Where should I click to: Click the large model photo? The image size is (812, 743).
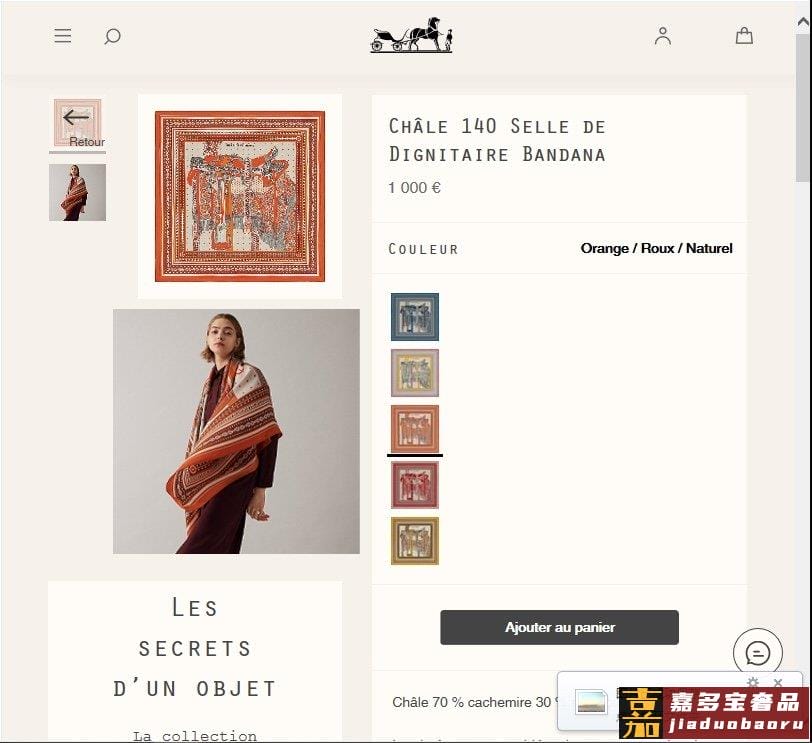click(x=236, y=431)
